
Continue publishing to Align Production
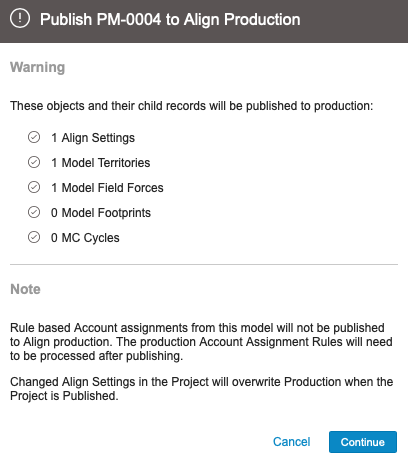(x=363, y=442)
